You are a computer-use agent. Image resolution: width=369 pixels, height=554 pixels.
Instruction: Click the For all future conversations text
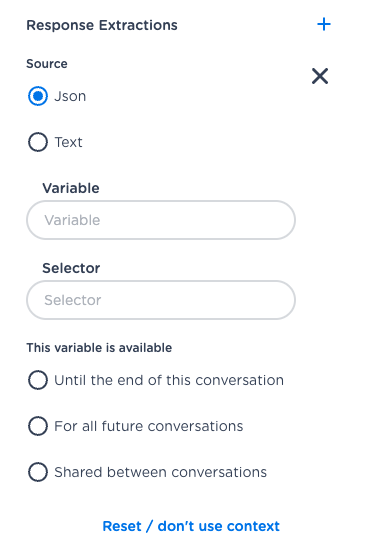point(148,426)
